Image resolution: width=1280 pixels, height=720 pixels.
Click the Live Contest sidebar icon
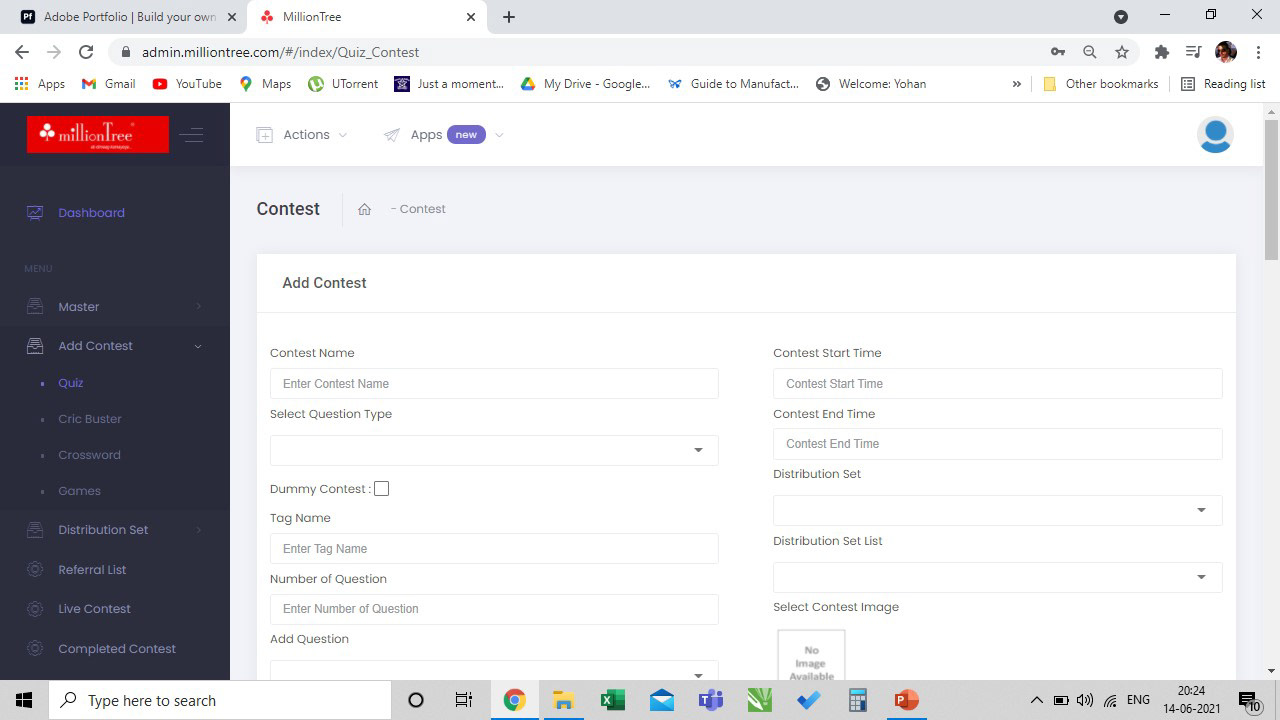click(35, 609)
